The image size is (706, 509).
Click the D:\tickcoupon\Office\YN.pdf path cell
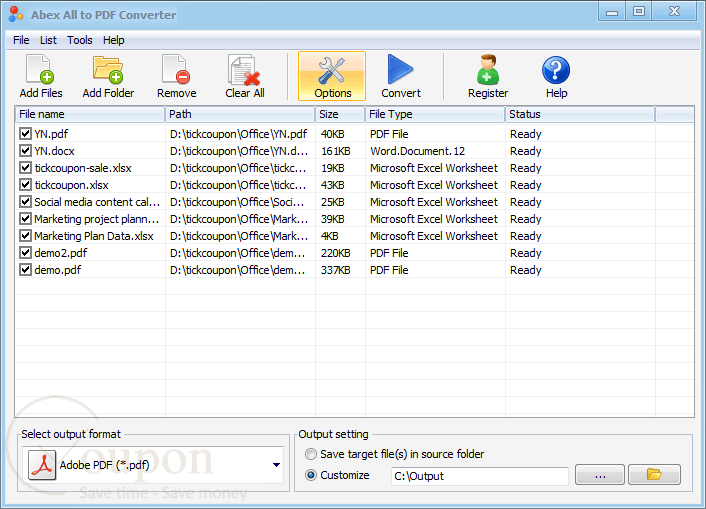(238, 134)
